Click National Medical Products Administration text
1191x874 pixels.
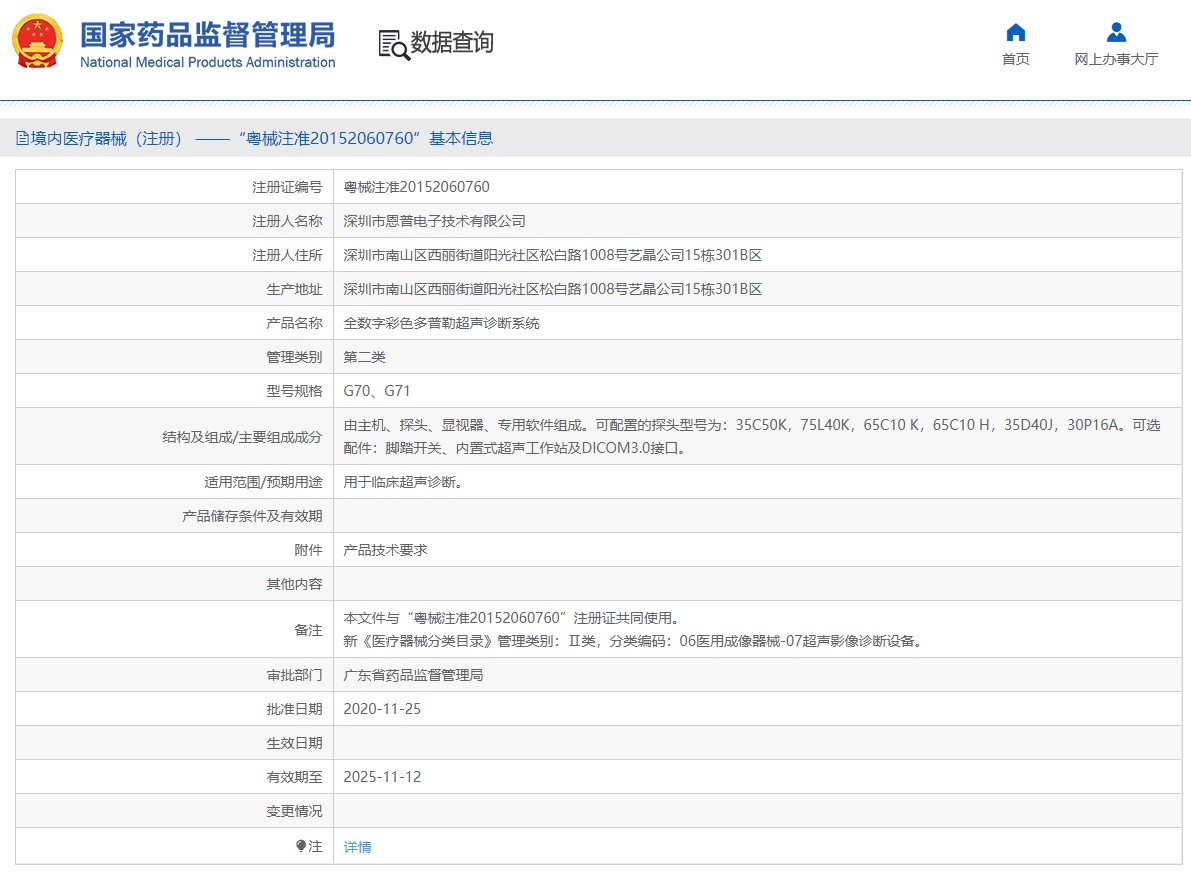tap(207, 62)
